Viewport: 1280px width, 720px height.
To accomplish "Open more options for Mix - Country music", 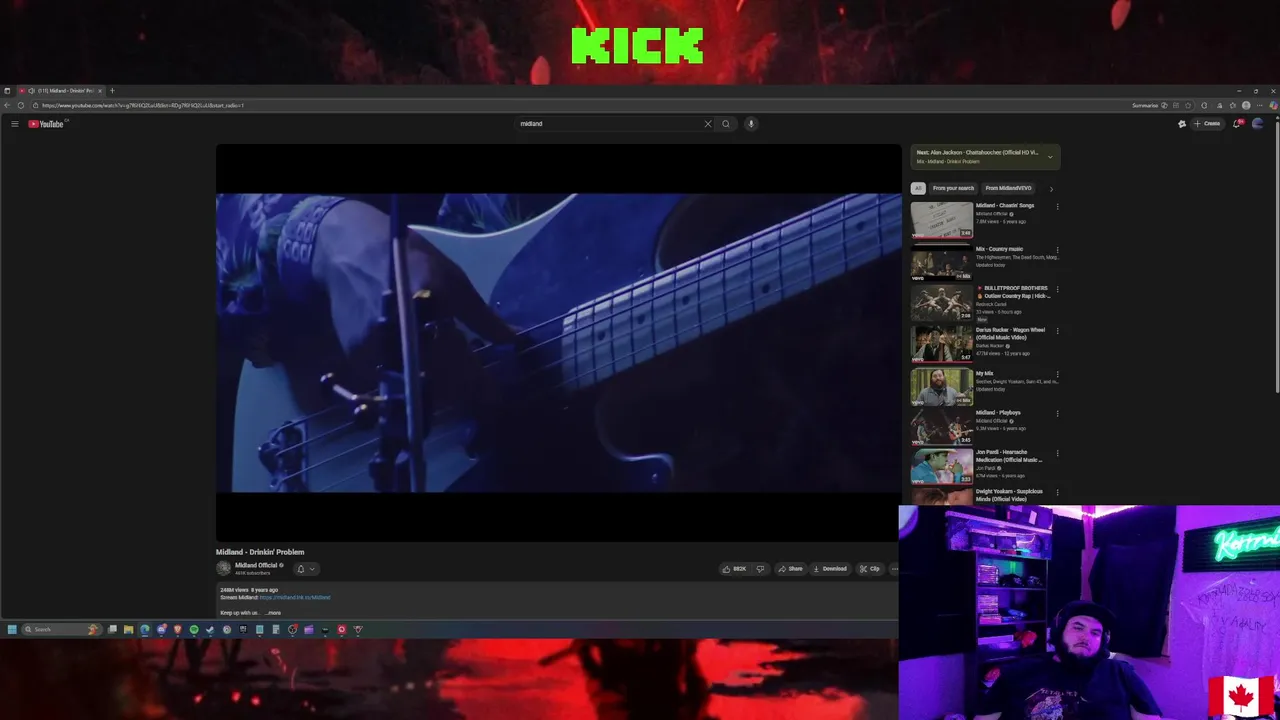I will click(1057, 250).
